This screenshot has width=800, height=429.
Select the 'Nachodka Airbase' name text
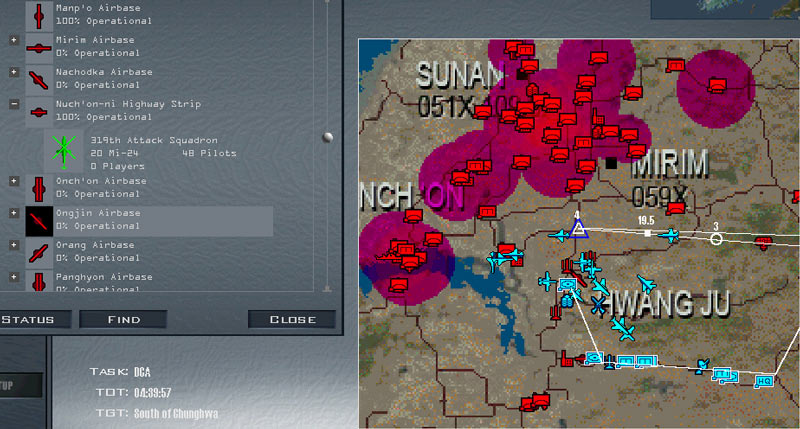click(x=104, y=72)
